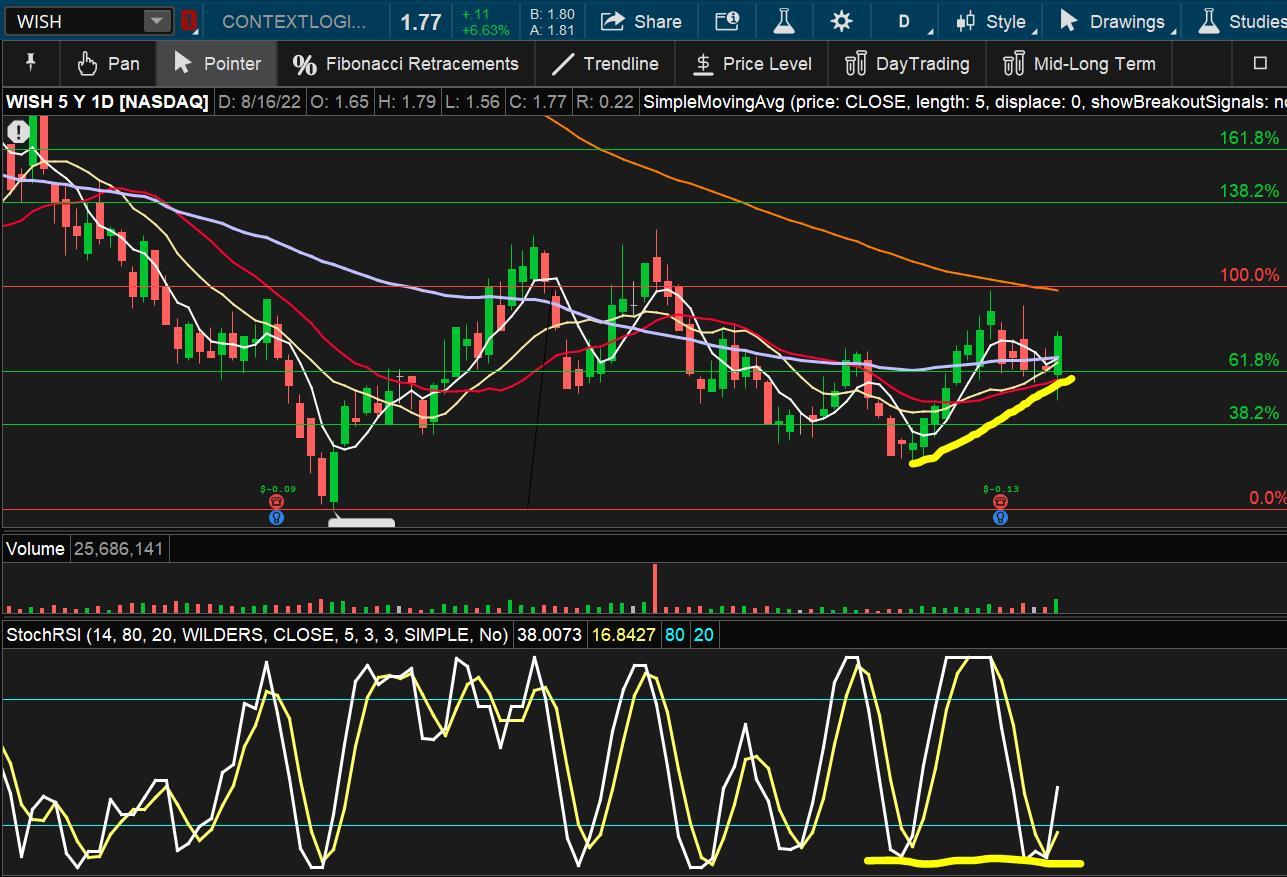Image resolution: width=1287 pixels, height=877 pixels.
Task: Select the Pan tool
Action: point(108,63)
